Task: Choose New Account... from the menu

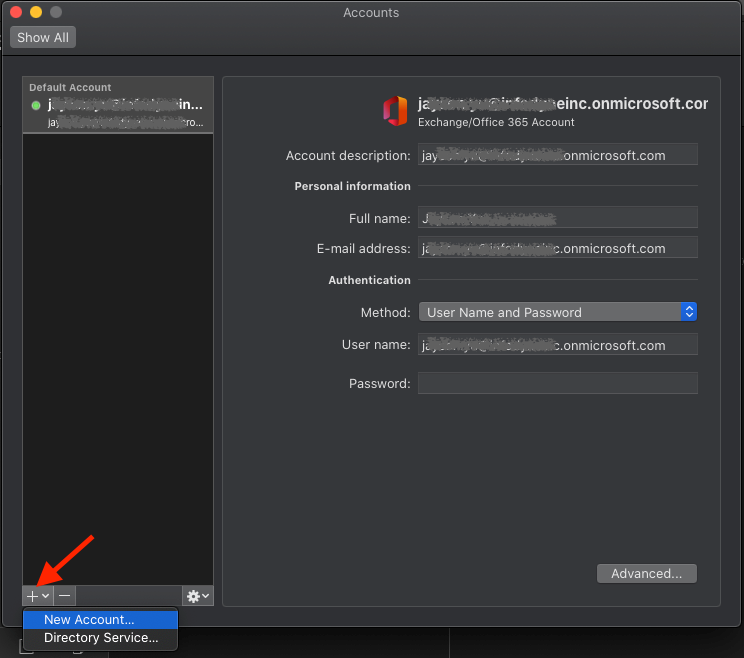Action: pos(101,620)
